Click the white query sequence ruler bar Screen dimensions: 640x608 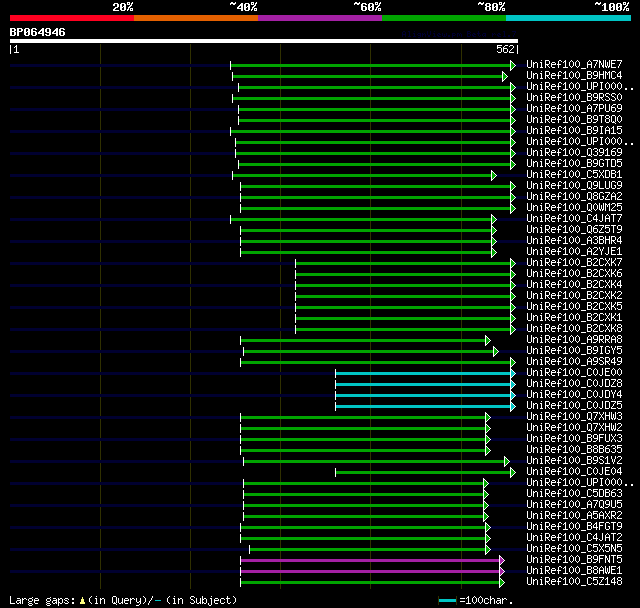coord(264,41)
